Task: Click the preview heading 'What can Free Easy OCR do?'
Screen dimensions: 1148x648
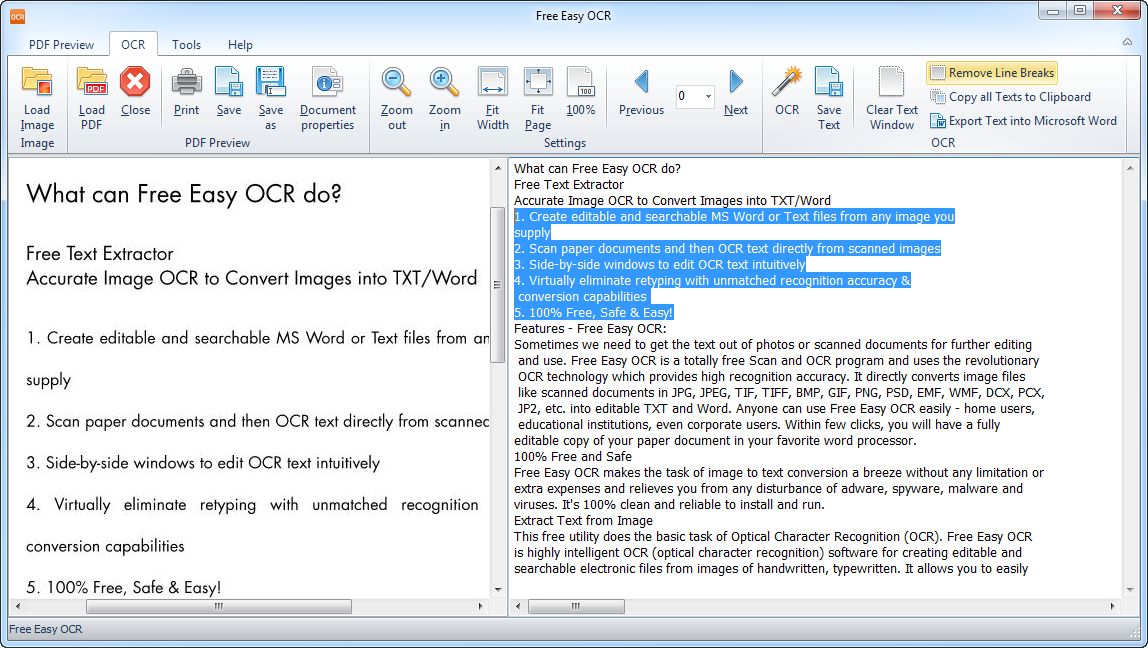Action: pyautogui.click(x=184, y=194)
